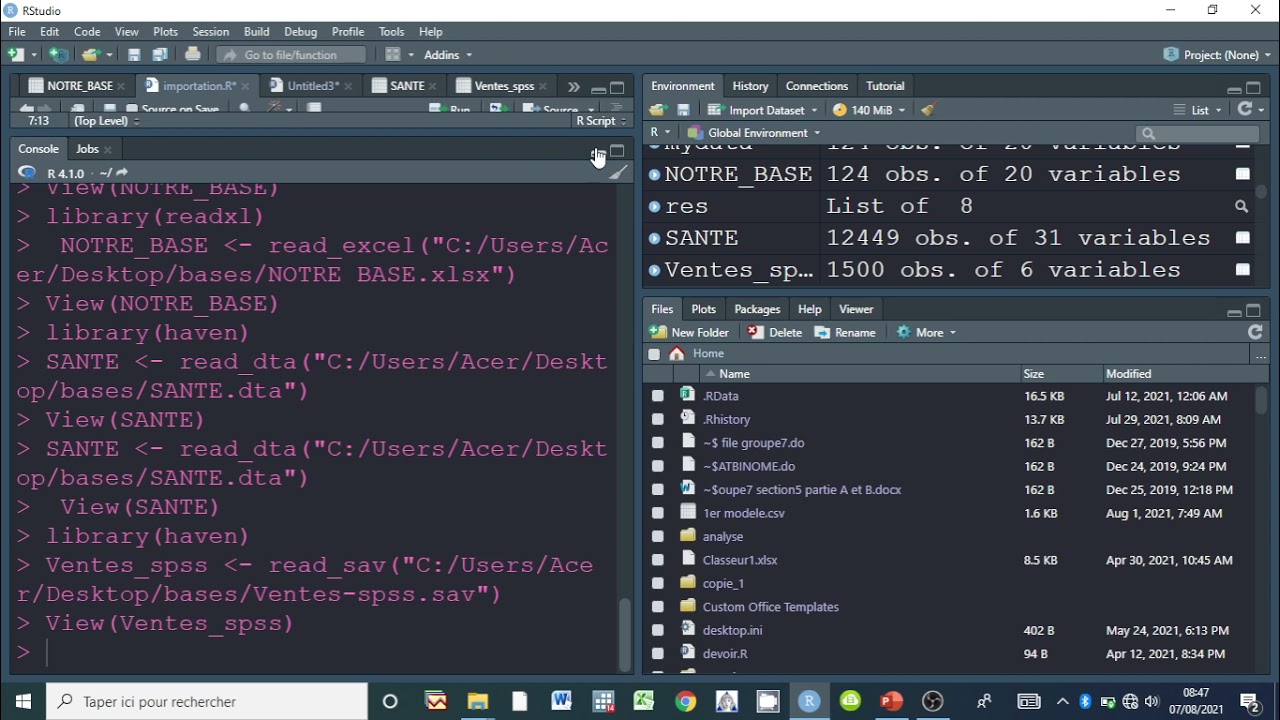Switch to the Packages tab
The width and height of the screenshot is (1280, 720).
[x=757, y=309]
